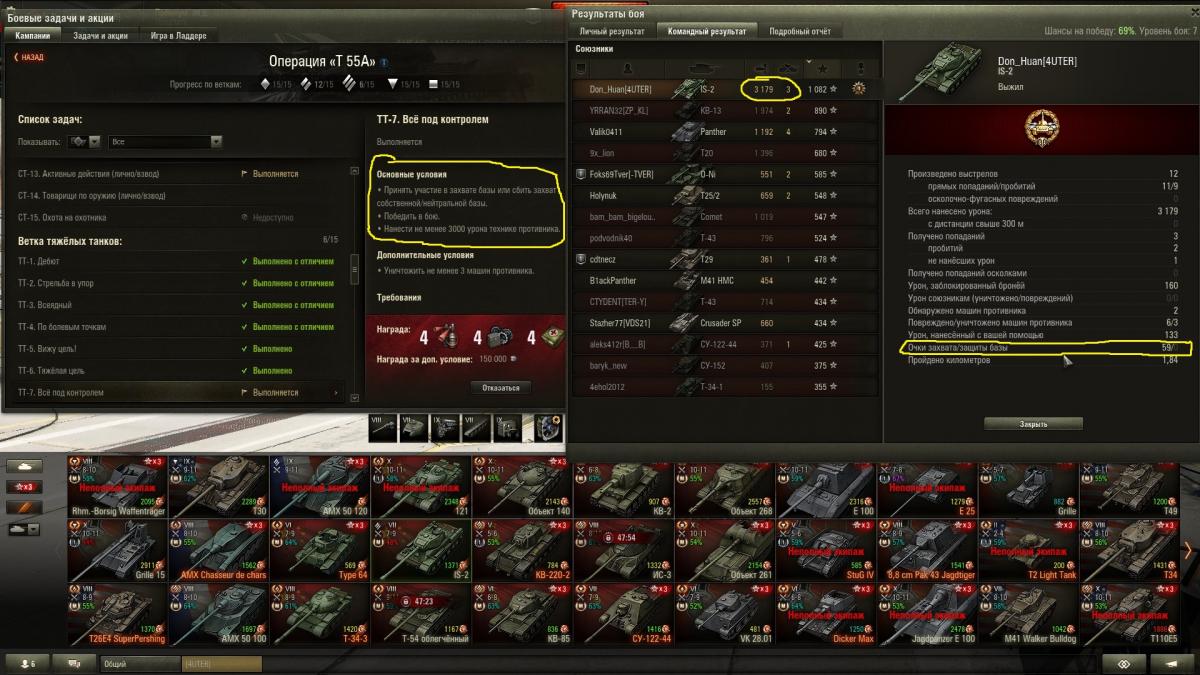Sort allies by kills column icon
The width and height of the screenshot is (1200, 675).
788,68
